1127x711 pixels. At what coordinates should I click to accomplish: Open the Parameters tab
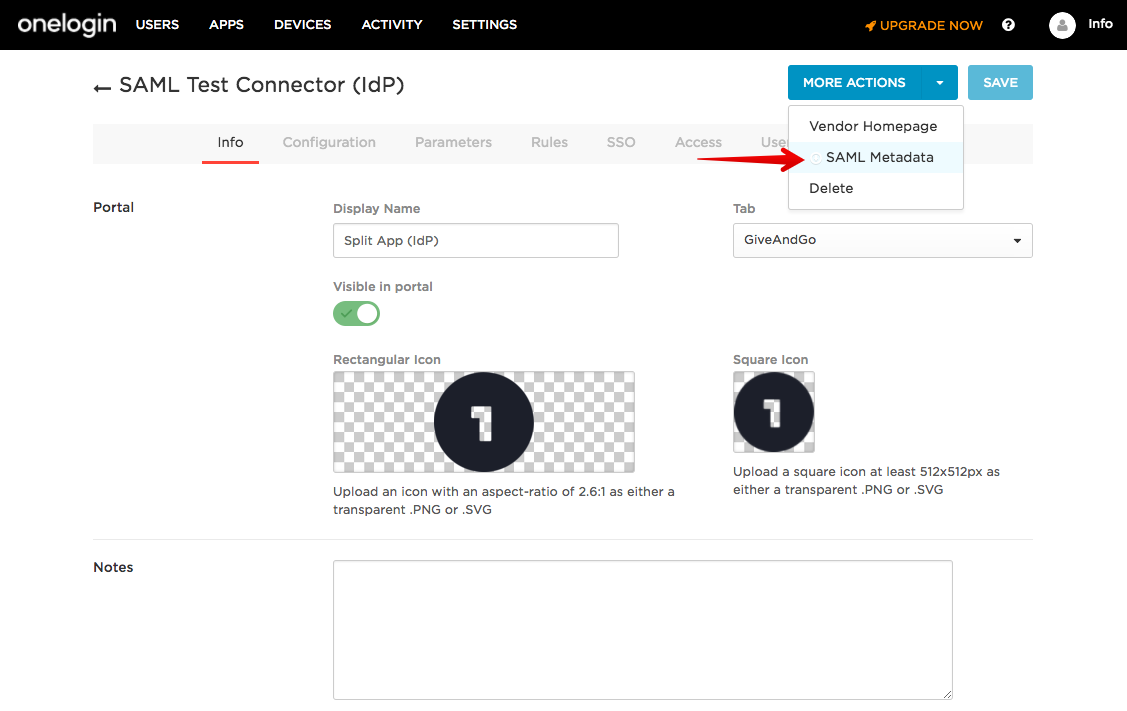[x=453, y=143]
